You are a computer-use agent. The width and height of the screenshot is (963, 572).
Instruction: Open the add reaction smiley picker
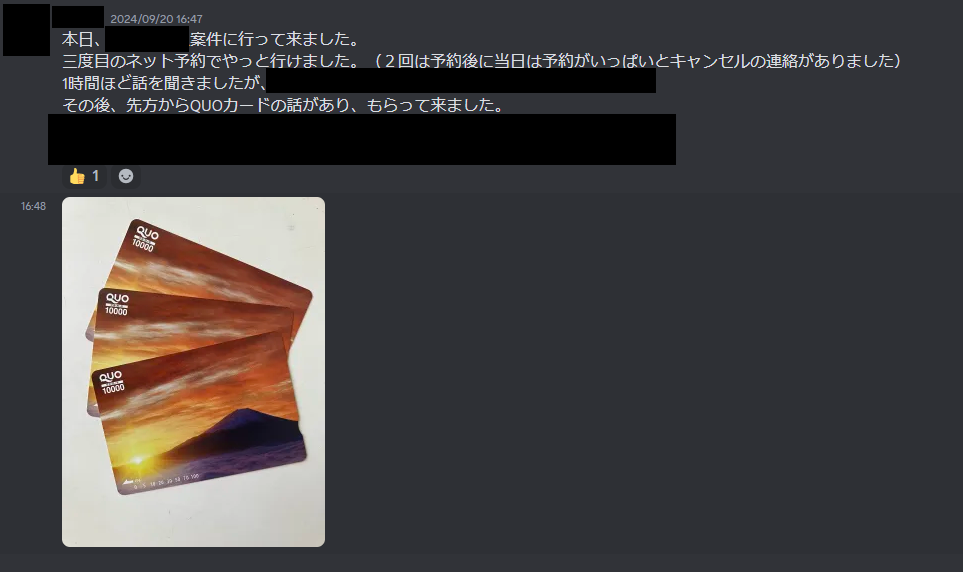126,176
